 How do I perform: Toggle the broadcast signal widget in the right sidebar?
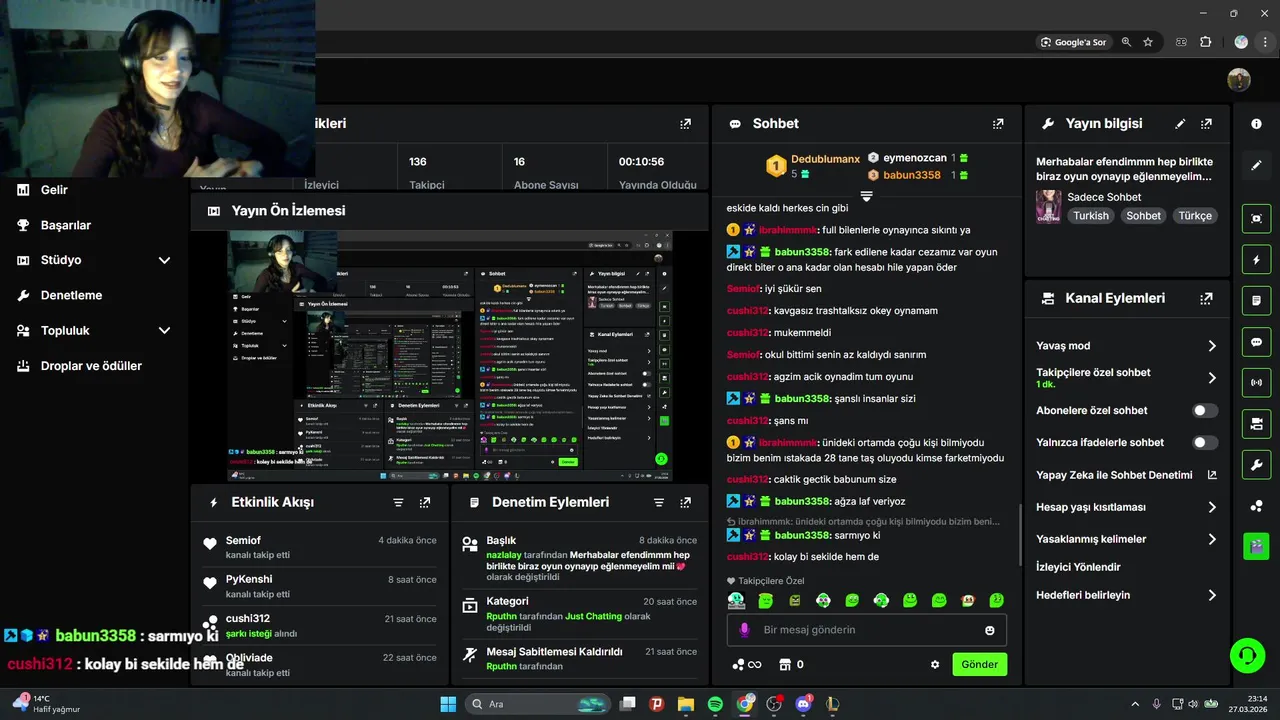(x=1256, y=382)
